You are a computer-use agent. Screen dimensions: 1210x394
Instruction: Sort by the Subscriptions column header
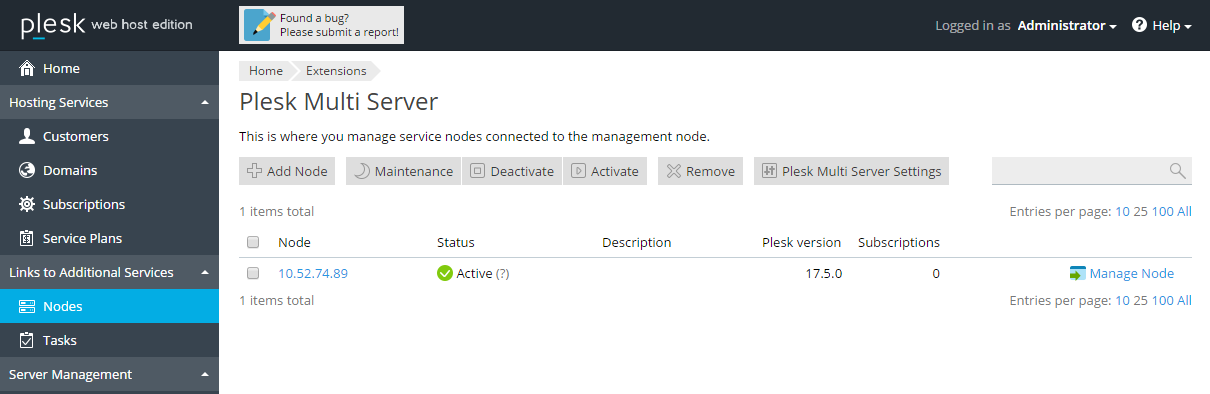pyautogui.click(x=899, y=242)
